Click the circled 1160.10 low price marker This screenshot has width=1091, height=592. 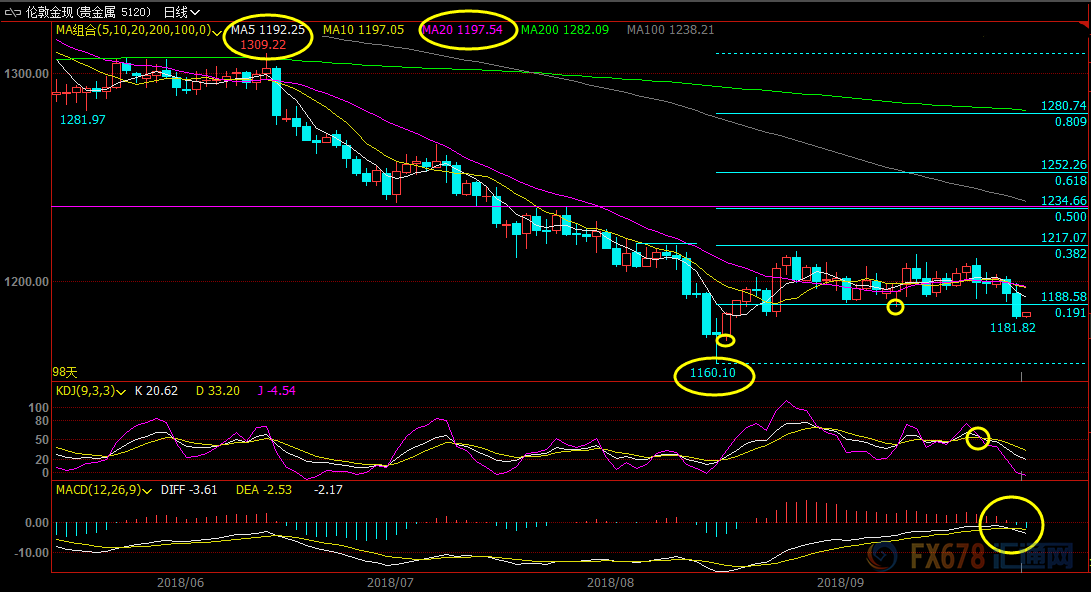[x=713, y=375]
